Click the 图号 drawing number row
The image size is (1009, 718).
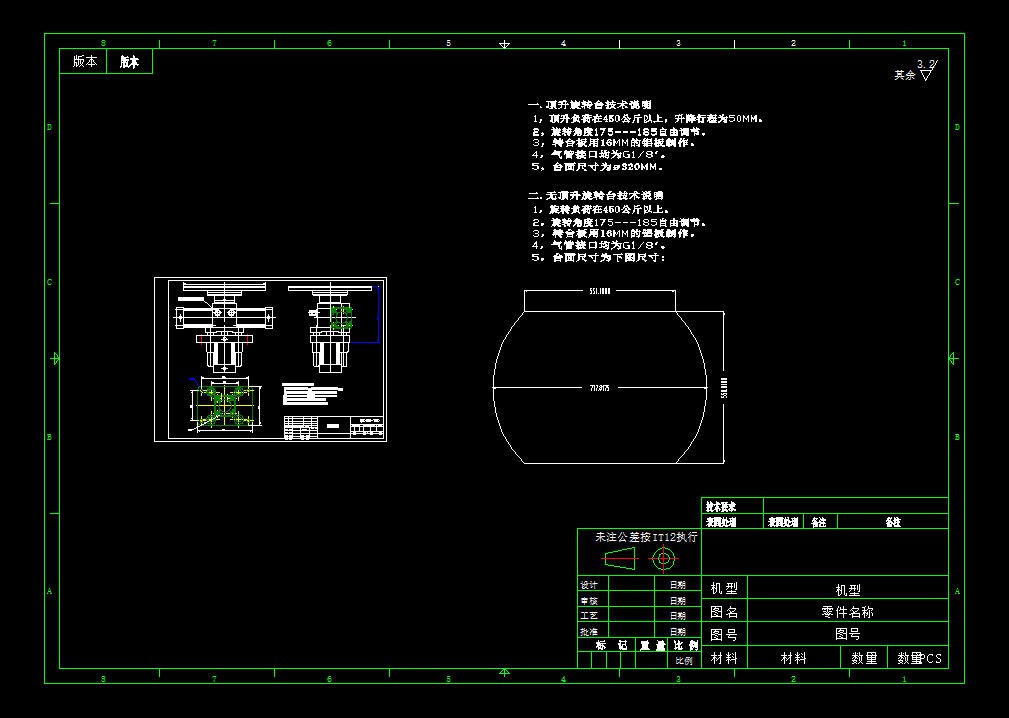pos(850,635)
